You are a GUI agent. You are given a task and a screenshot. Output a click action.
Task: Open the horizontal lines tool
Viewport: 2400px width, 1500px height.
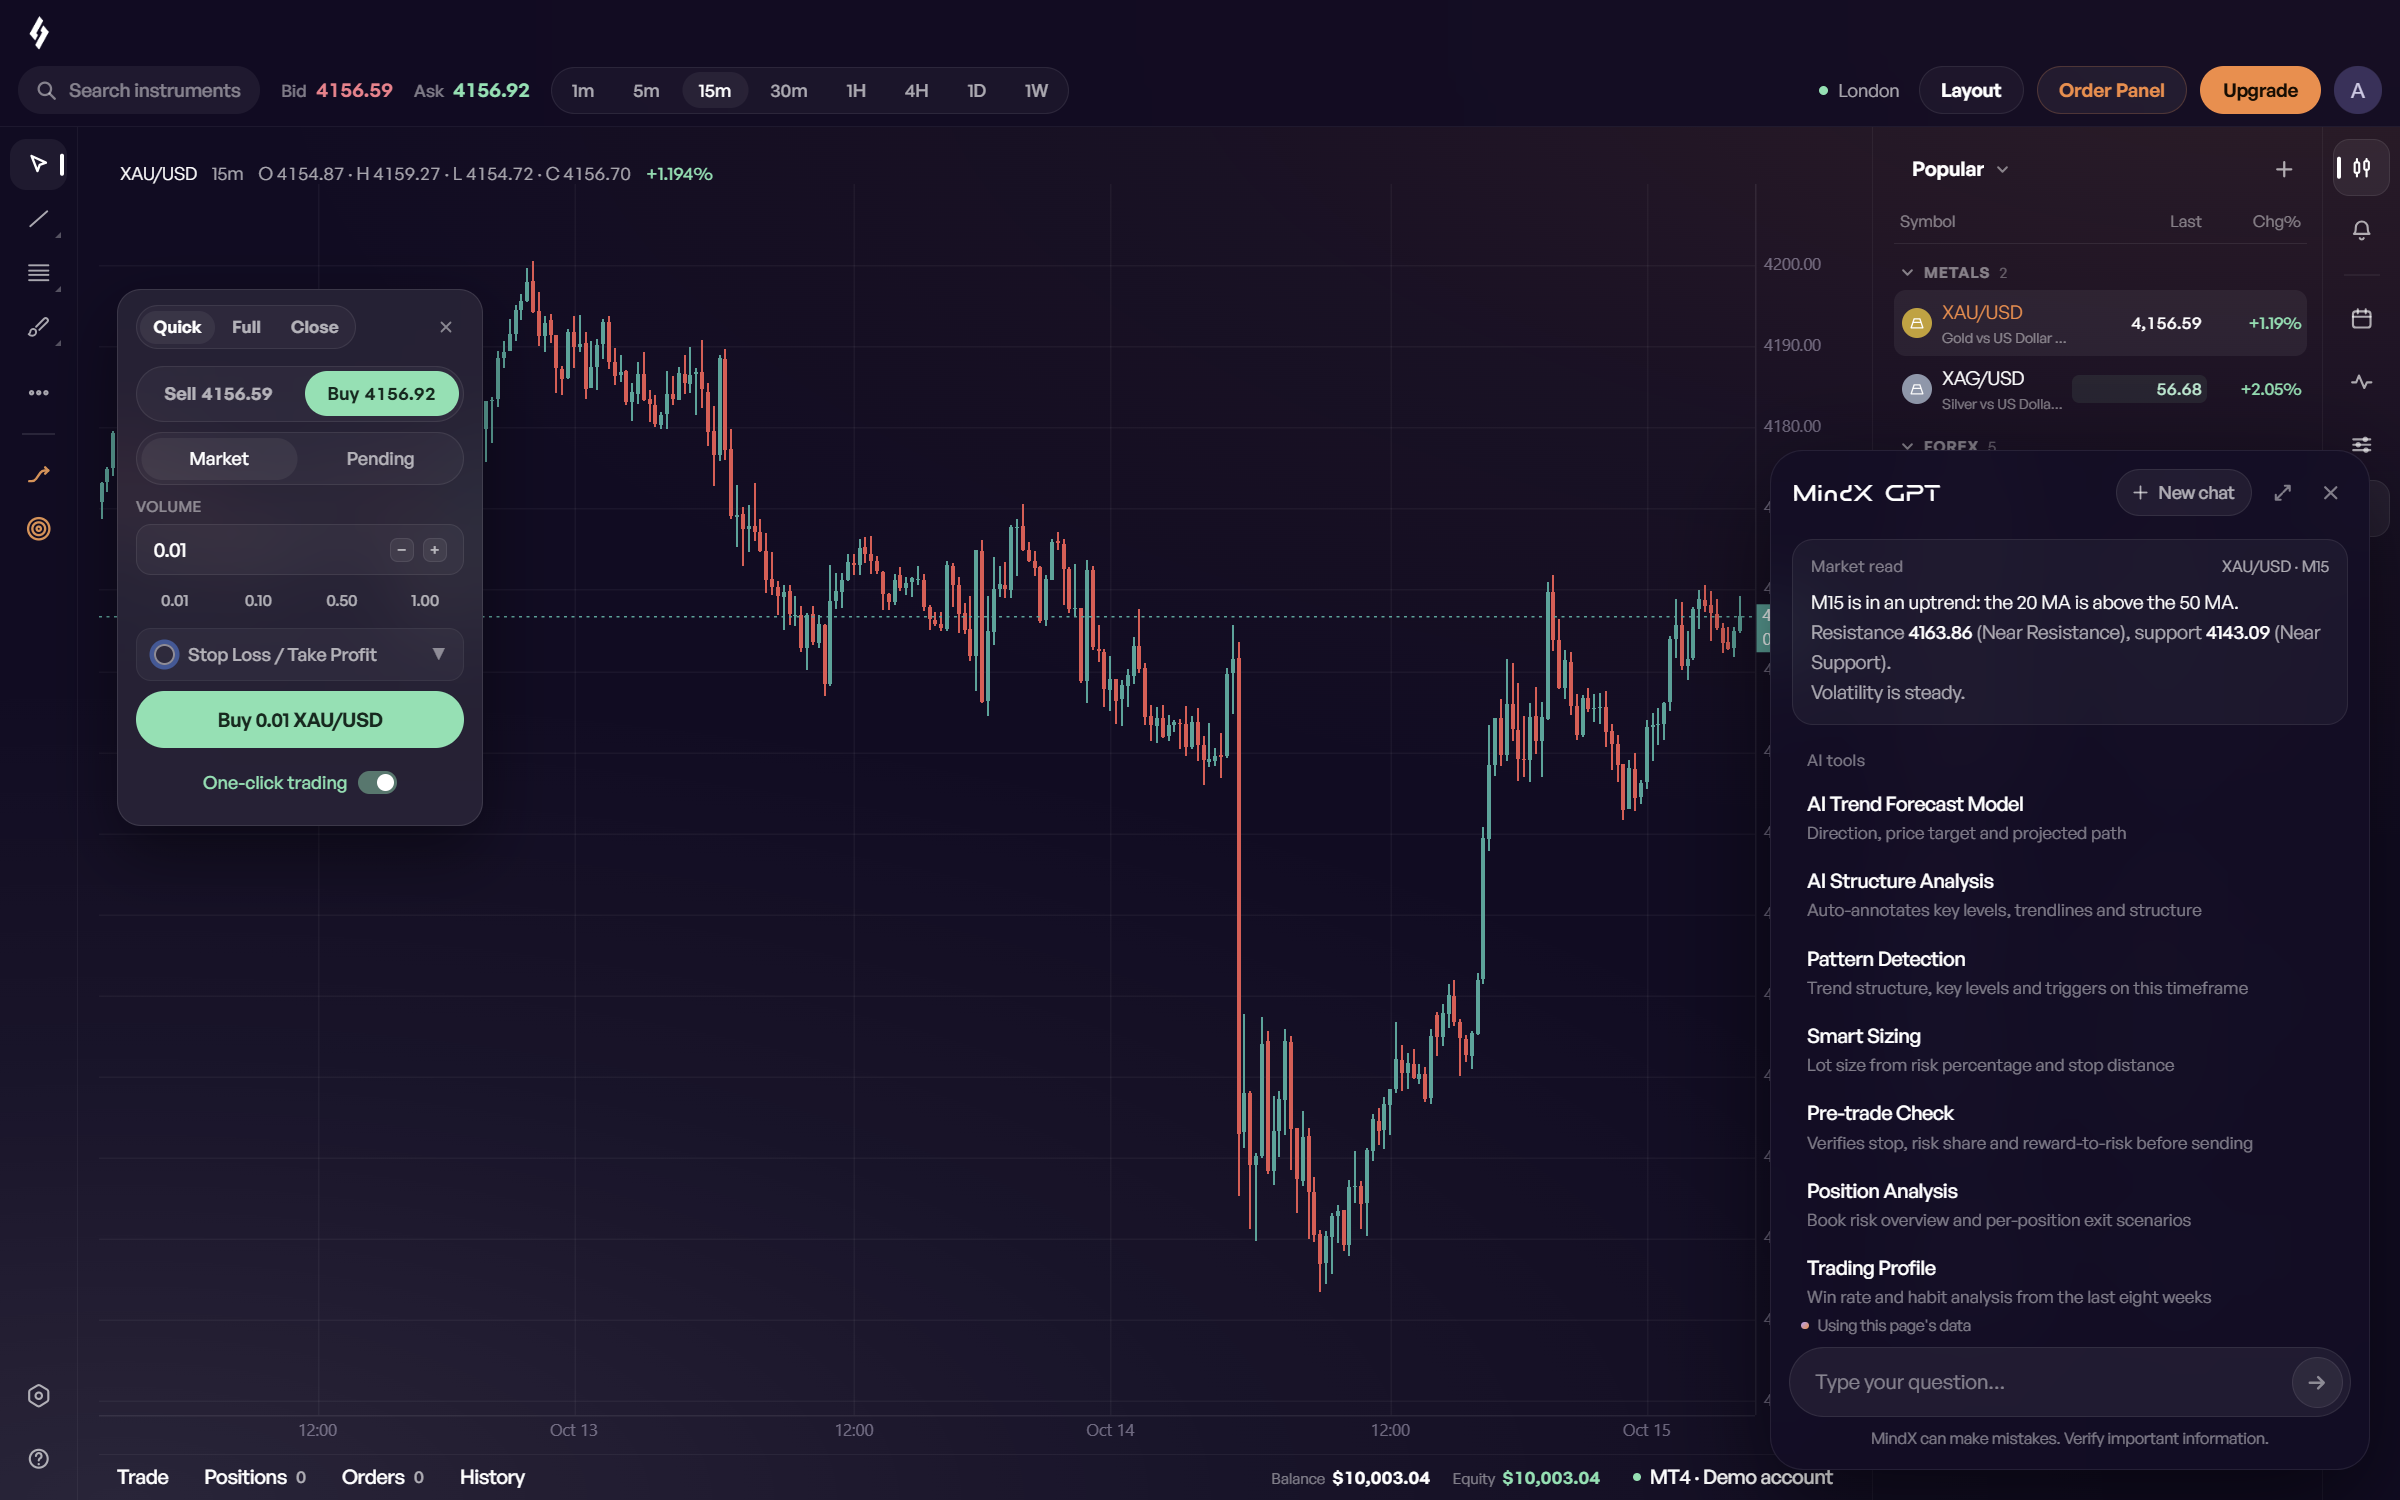[x=39, y=273]
